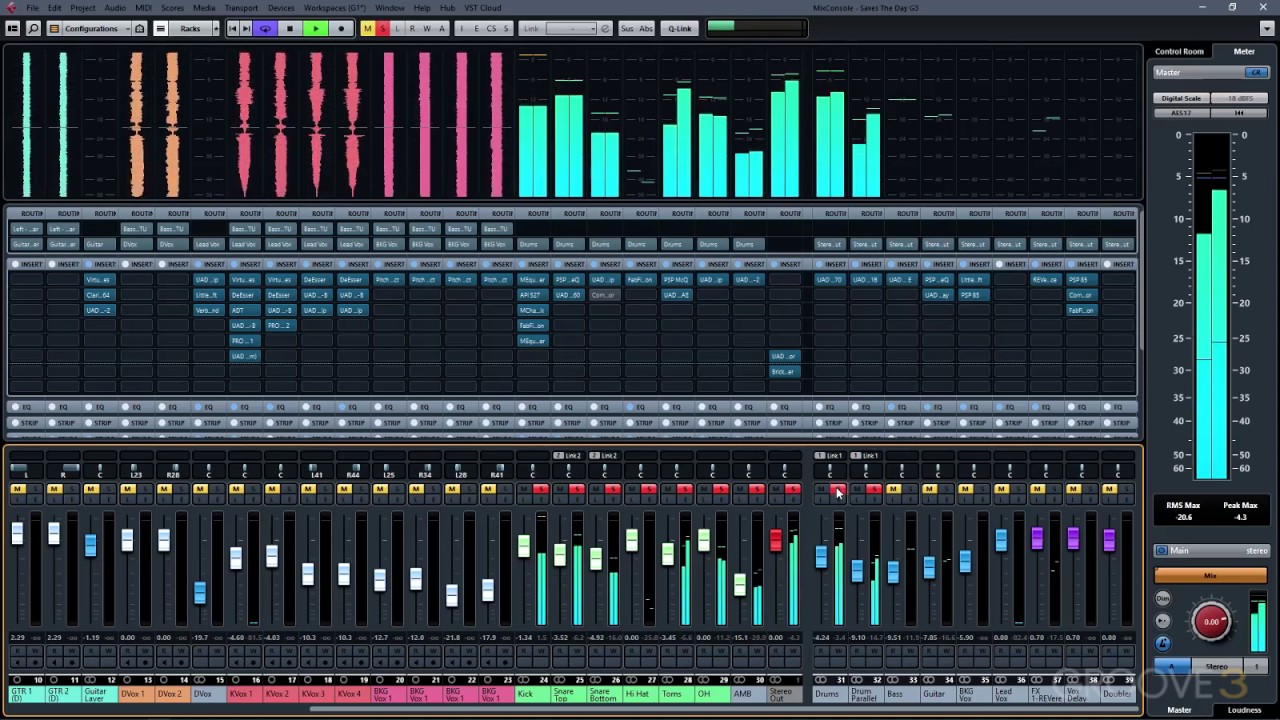Open the File menu
Image resolution: width=1280 pixels, height=720 pixels.
(32, 8)
